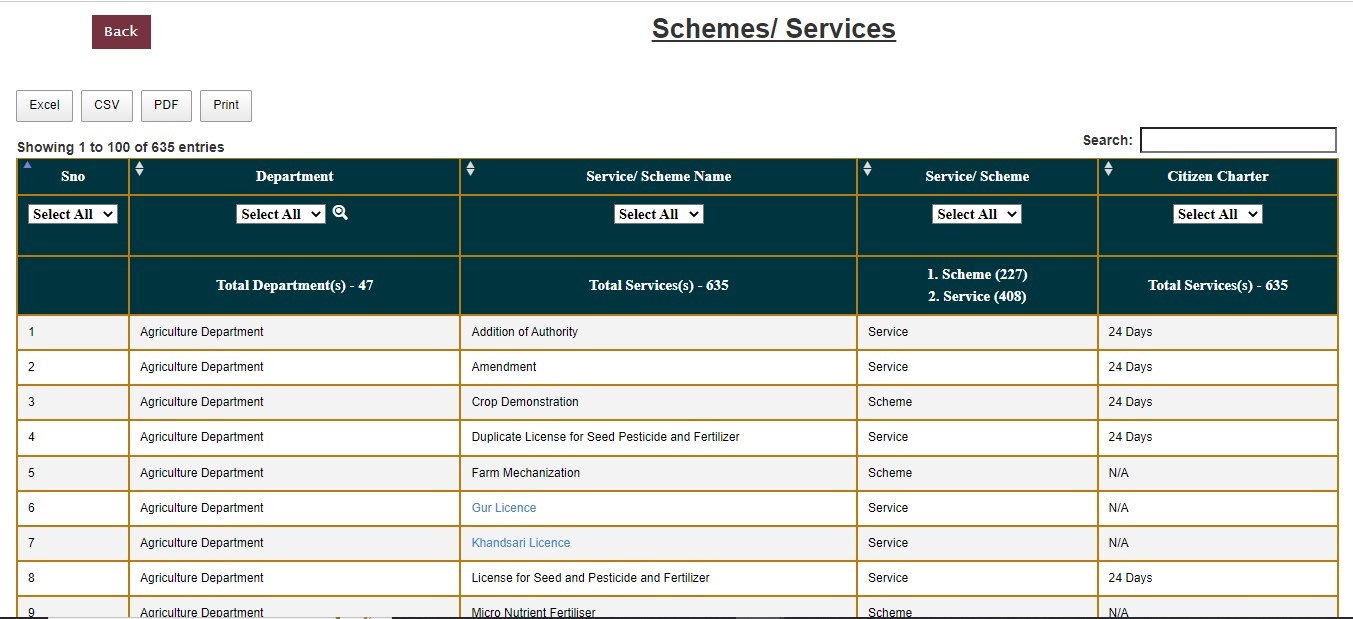Sort by Service/ Scheme Name arrows
The height and width of the screenshot is (619, 1353).
coord(470,169)
